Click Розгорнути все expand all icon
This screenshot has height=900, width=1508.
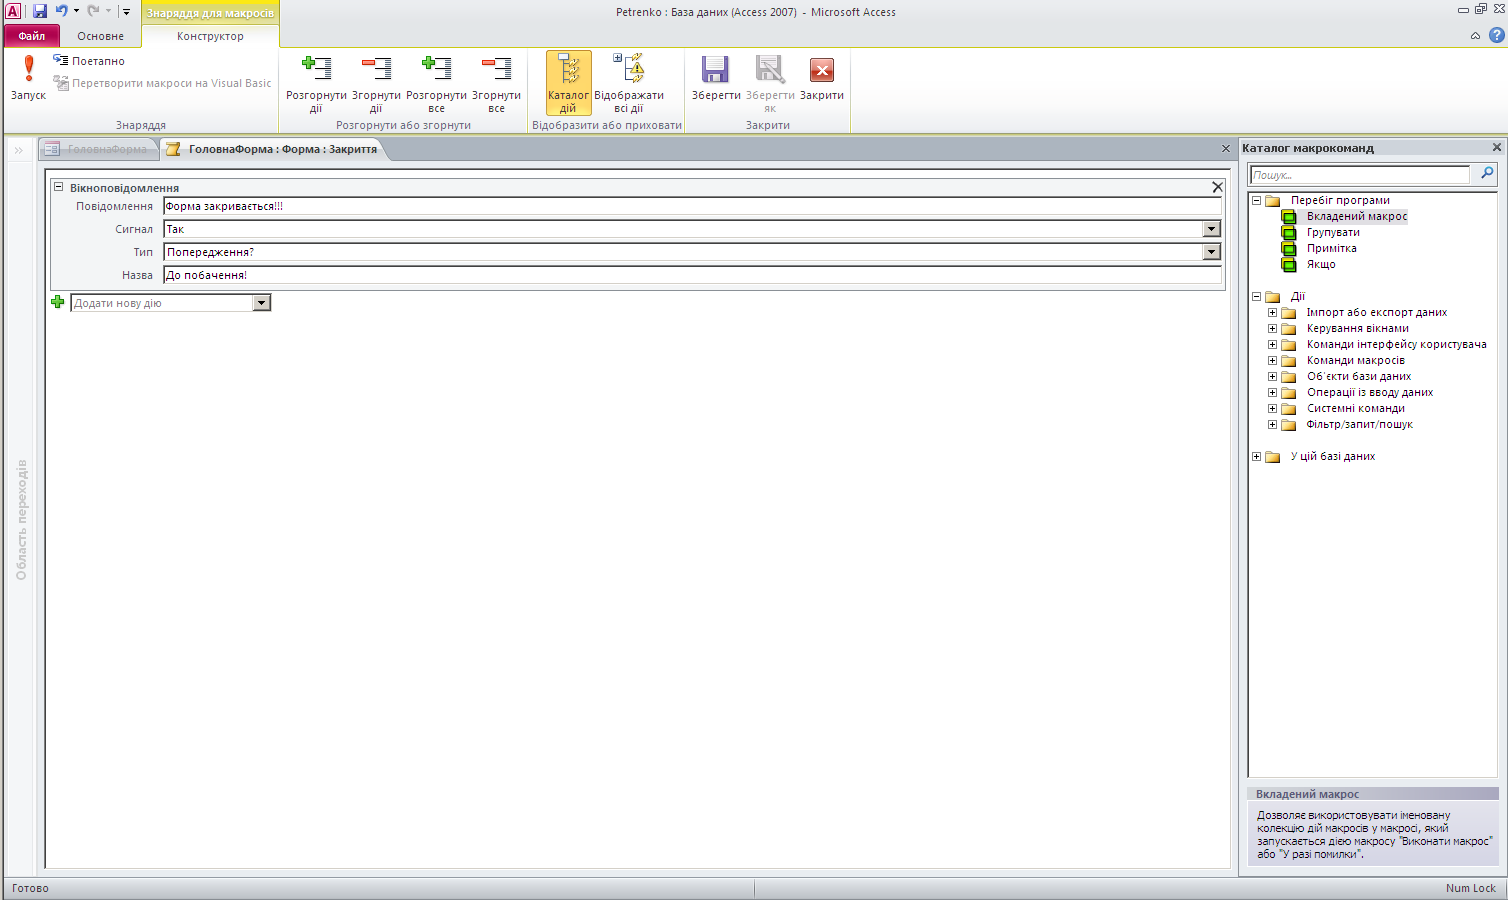tap(436, 70)
